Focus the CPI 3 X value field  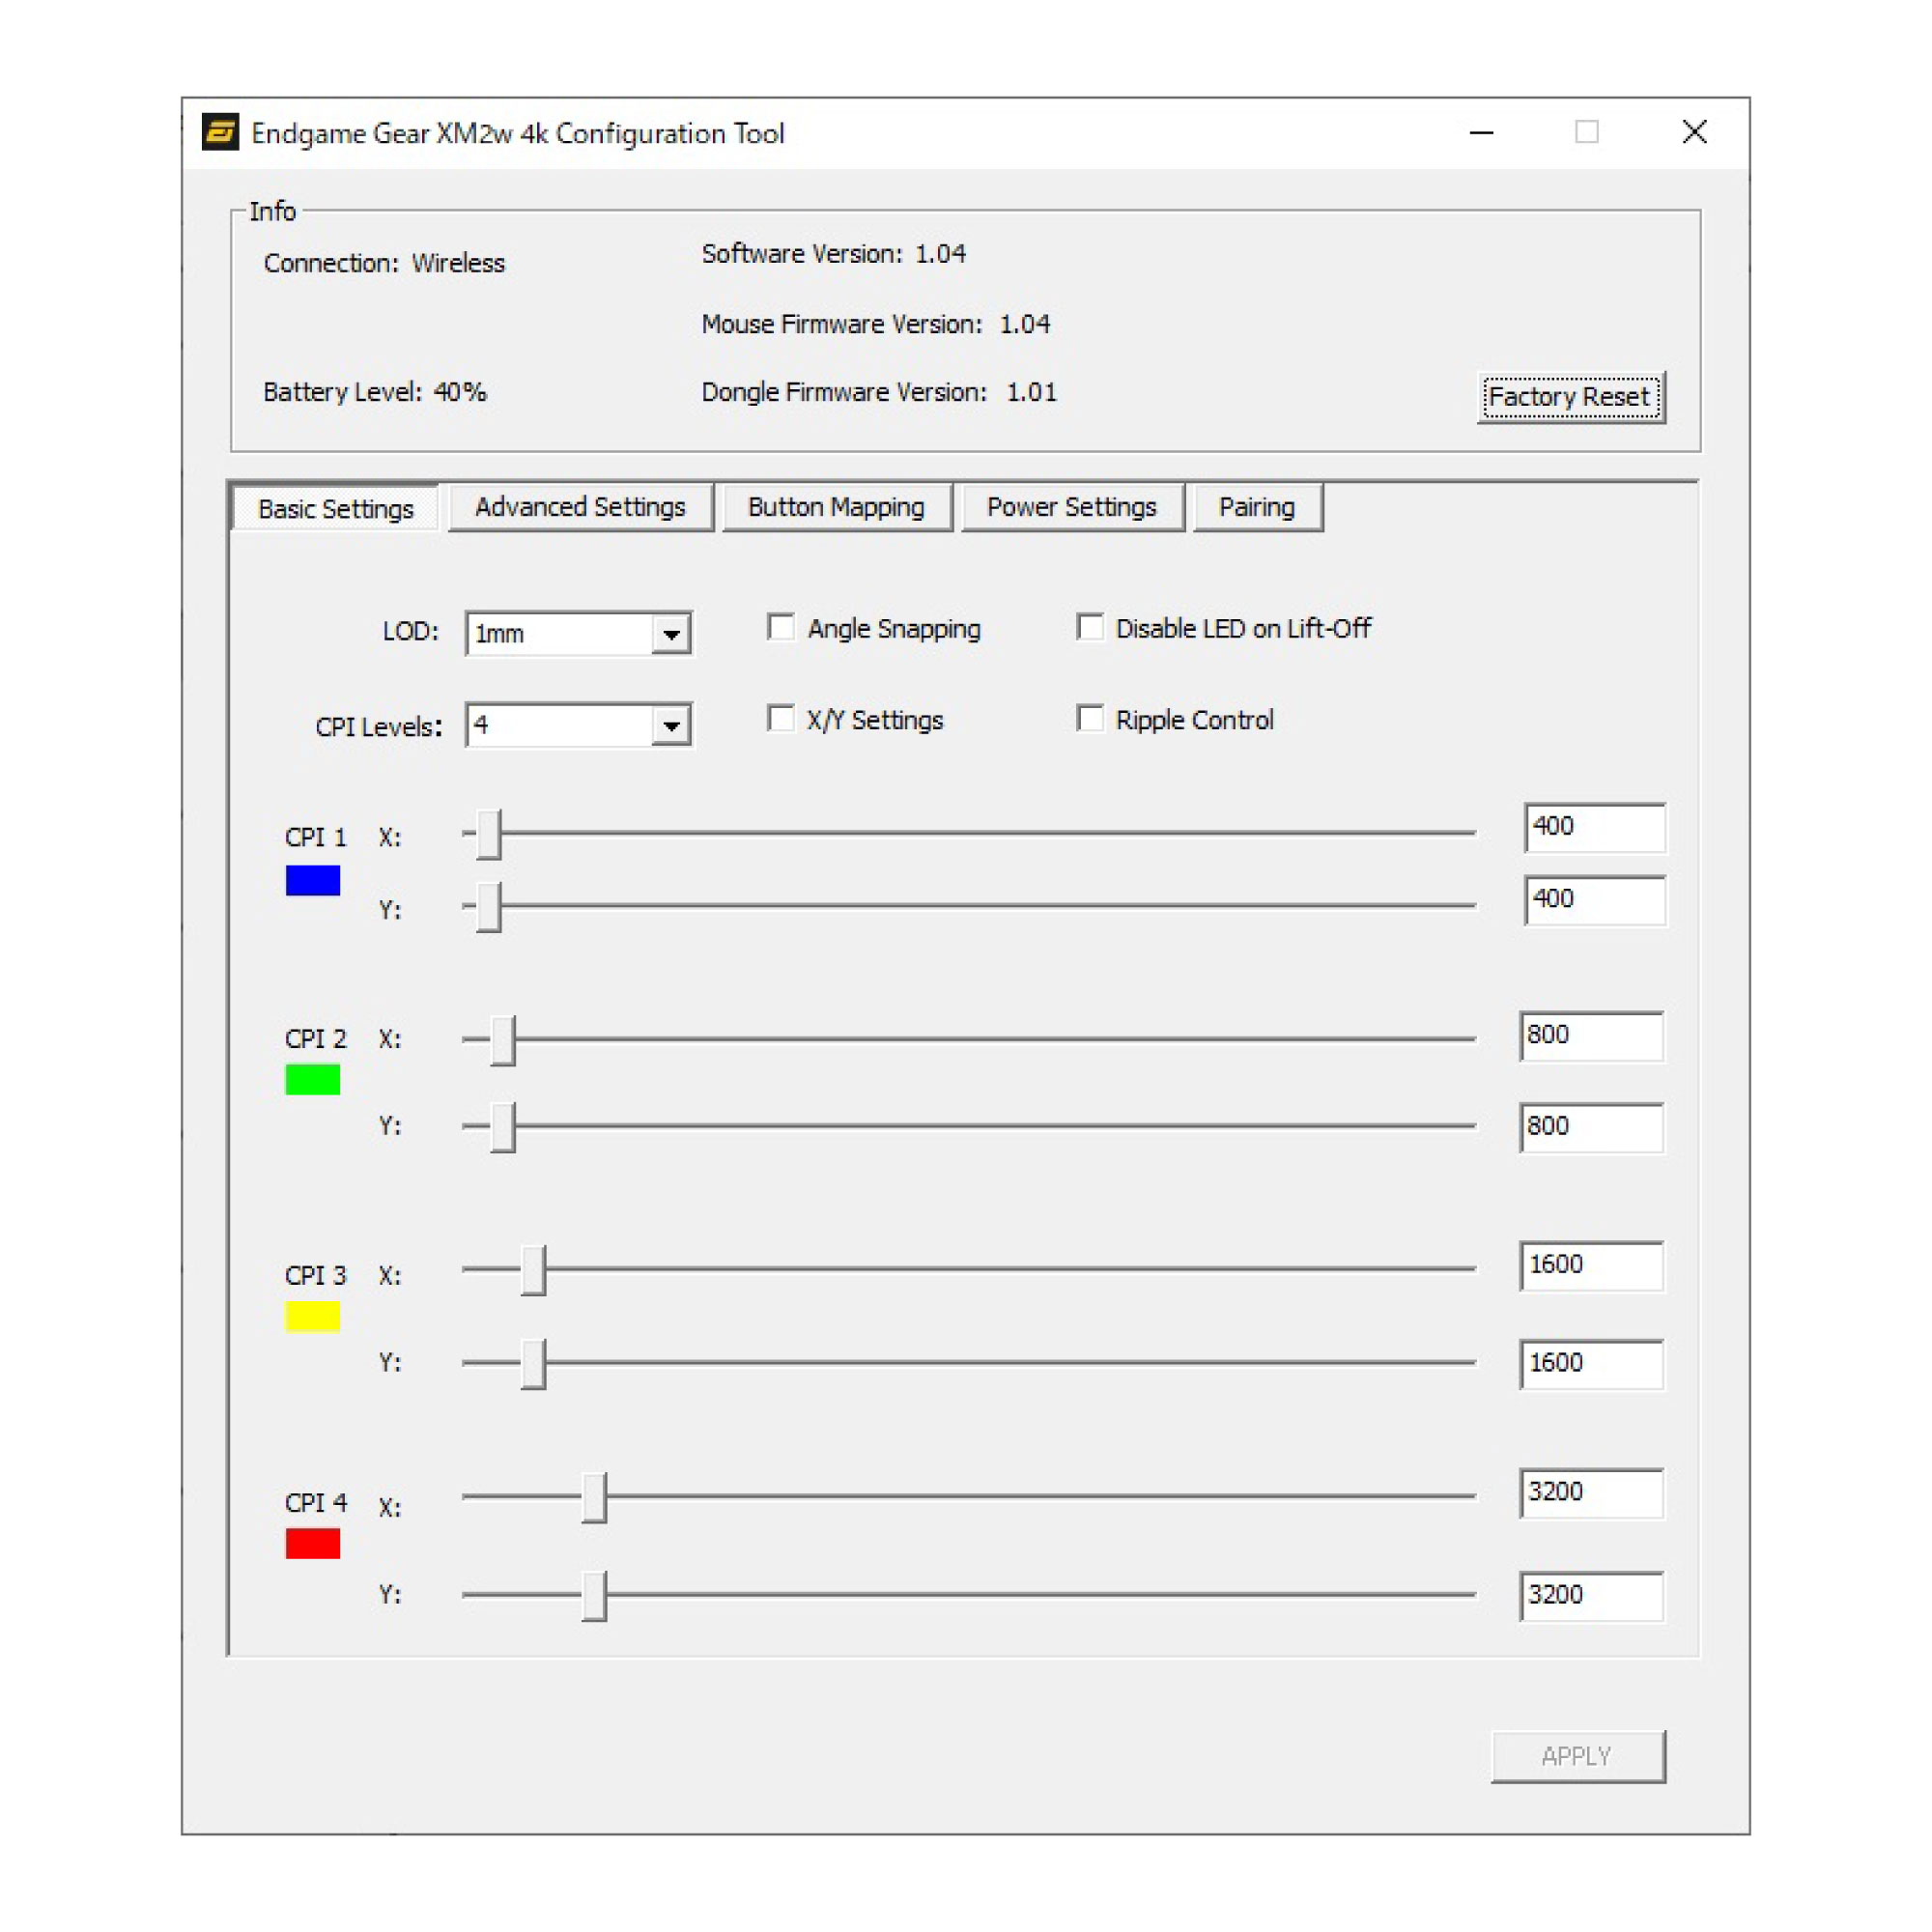tap(1592, 1266)
